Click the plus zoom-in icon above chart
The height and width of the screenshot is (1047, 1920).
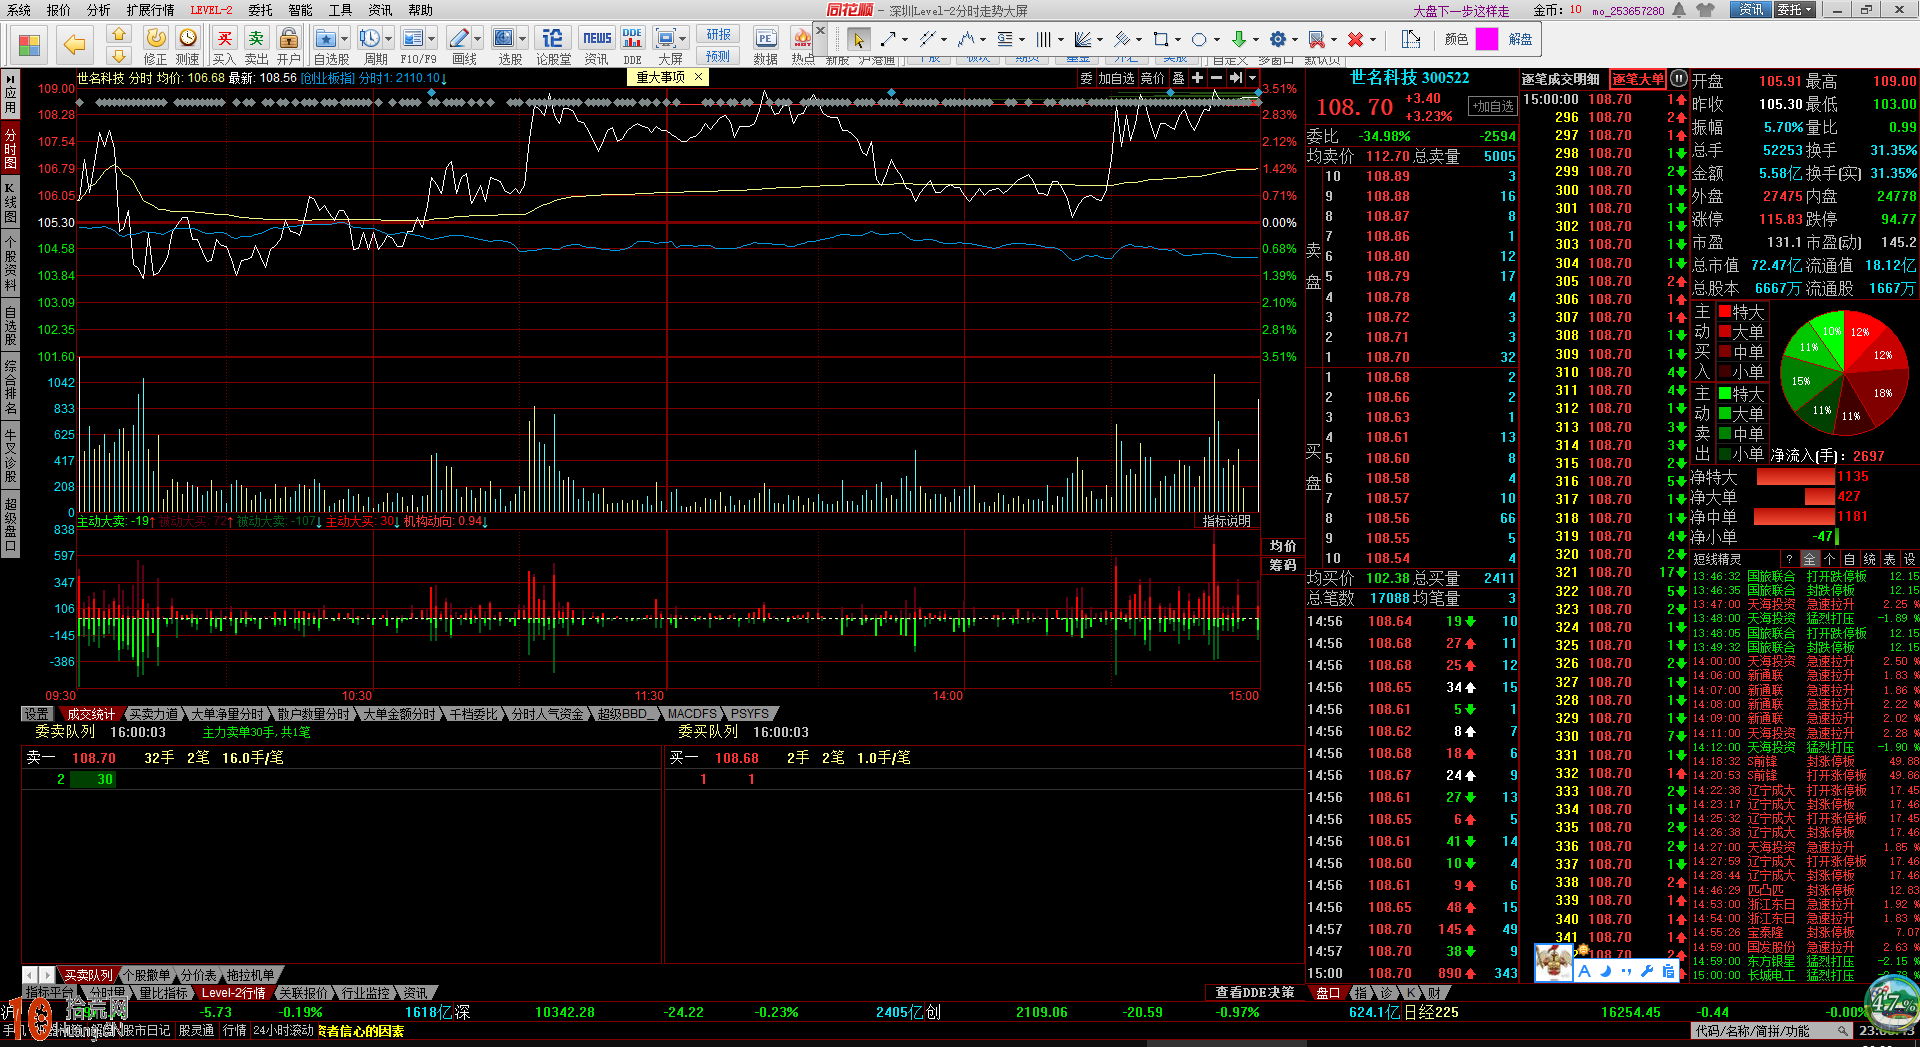(1197, 78)
